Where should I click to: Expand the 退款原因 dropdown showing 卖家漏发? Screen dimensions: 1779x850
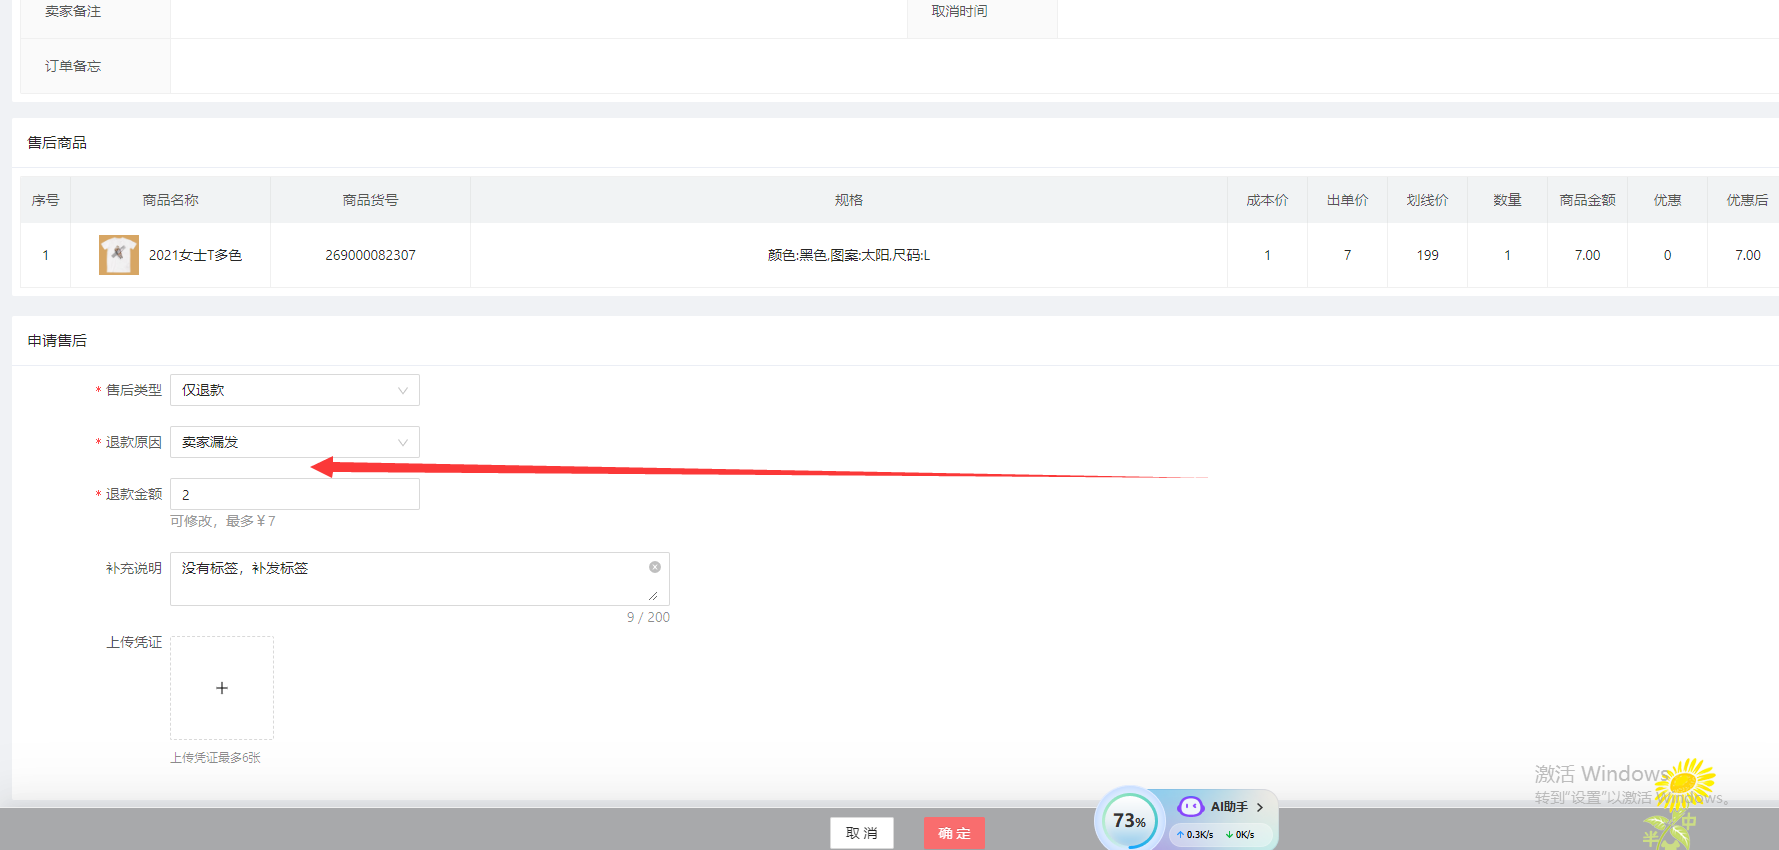pos(295,442)
